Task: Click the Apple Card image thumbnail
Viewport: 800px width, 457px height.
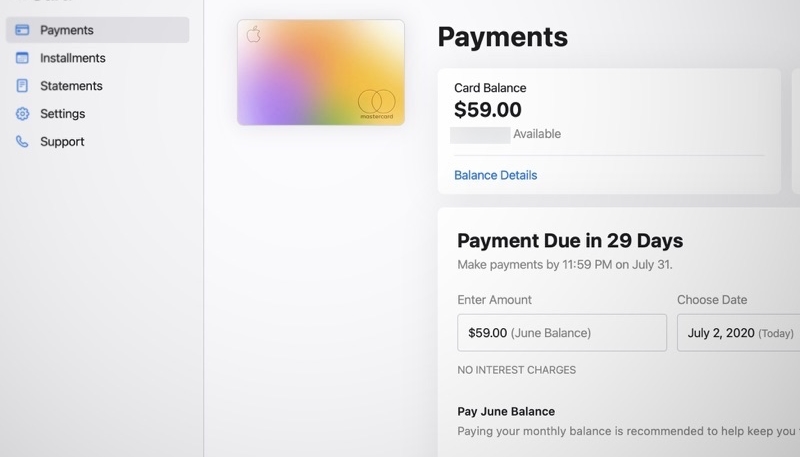Action: pyautogui.click(x=321, y=72)
